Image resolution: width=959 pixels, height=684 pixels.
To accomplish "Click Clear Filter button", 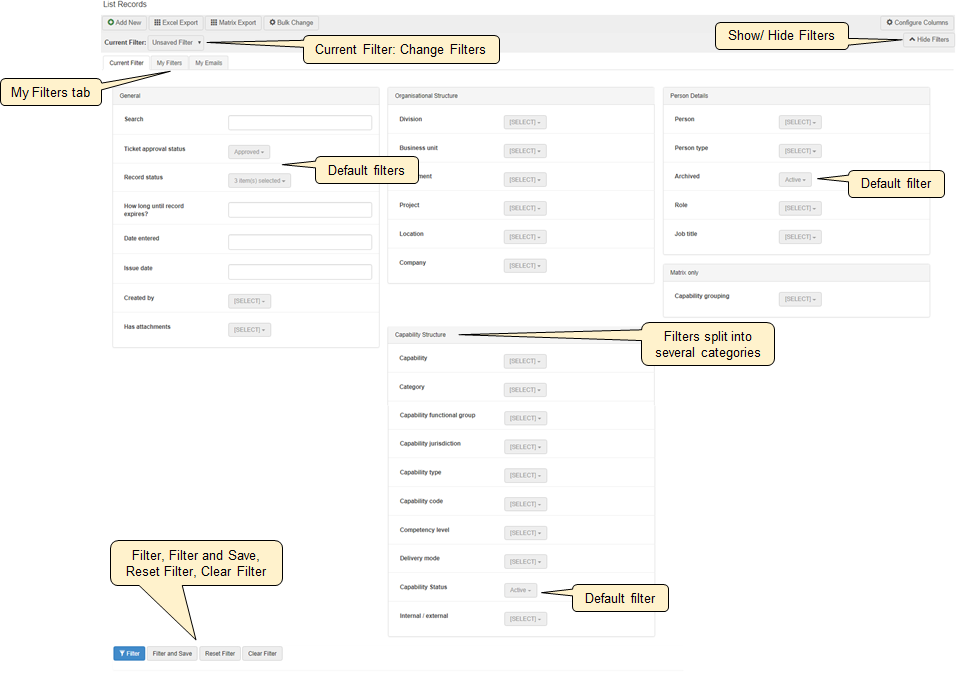I will pyautogui.click(x=262, y=653).
